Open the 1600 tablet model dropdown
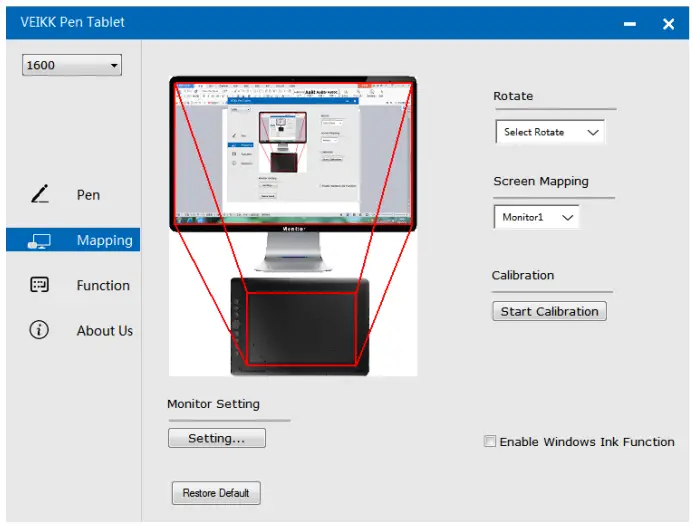 point(72,65)
